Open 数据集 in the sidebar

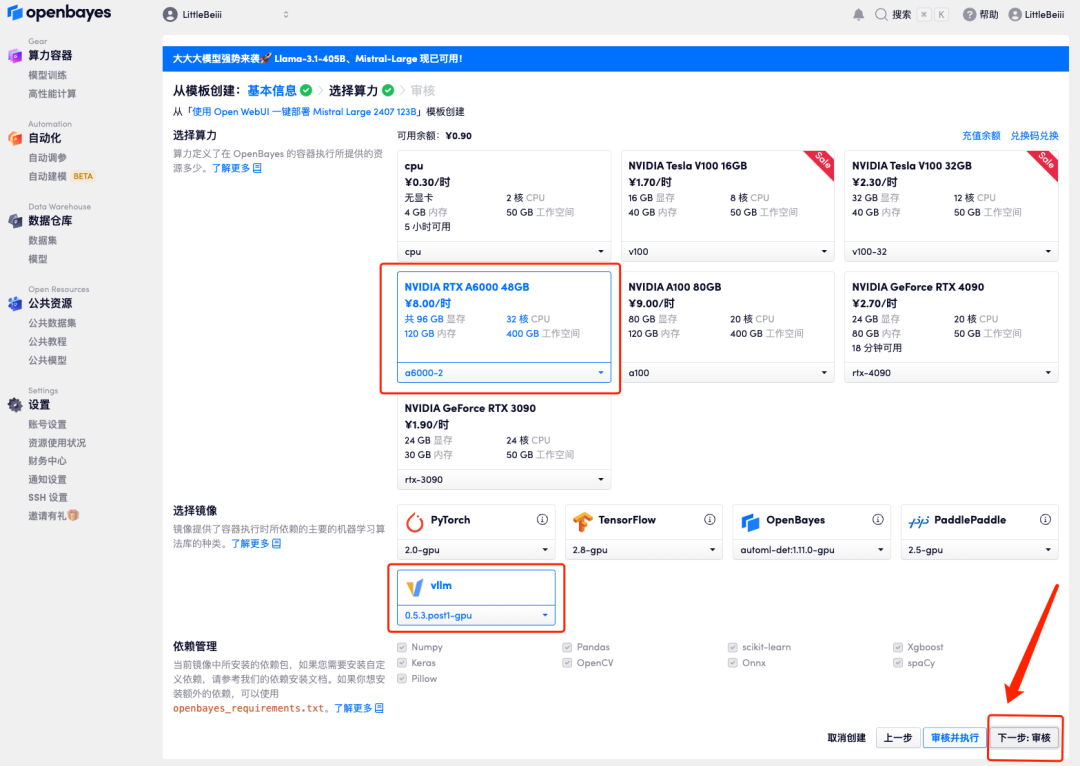pos(43,240)
